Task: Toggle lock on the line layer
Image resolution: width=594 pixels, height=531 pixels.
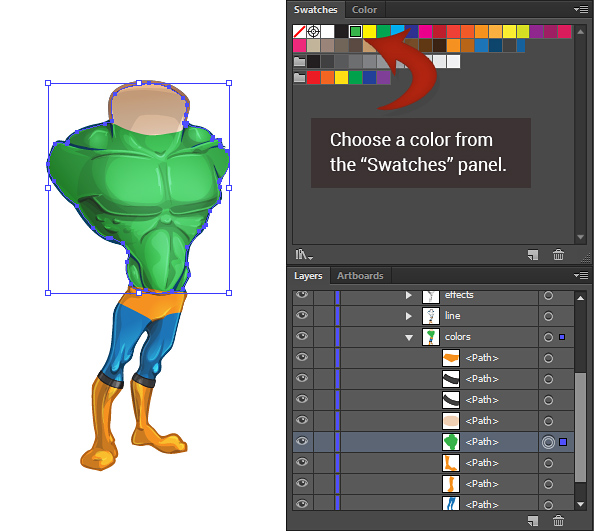Action: (323, 316)
